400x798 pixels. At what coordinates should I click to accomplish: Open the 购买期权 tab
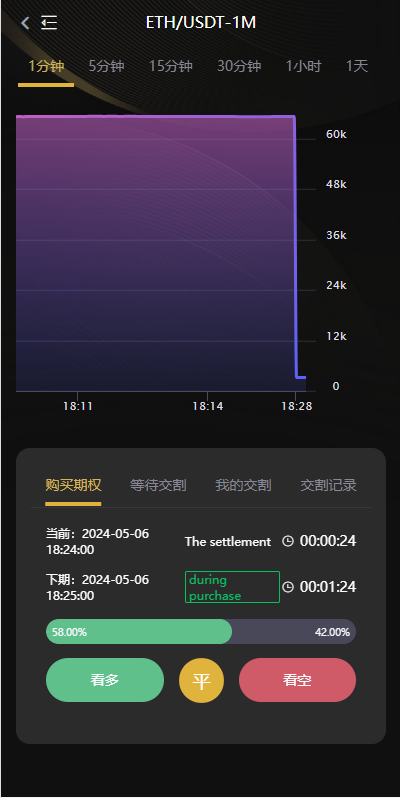point(73,485)
